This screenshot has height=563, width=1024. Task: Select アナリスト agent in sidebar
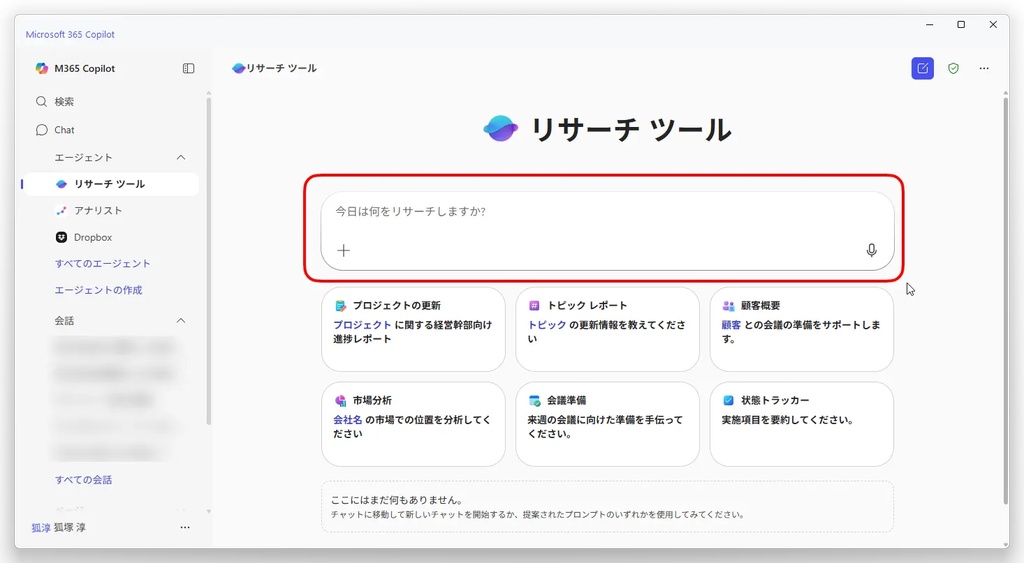coord(110,210)
